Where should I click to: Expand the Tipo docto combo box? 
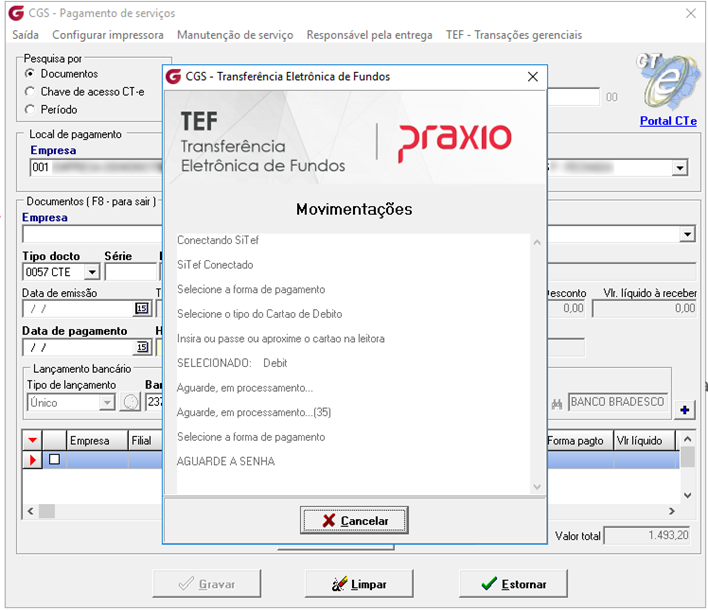(x=92, y=272)
